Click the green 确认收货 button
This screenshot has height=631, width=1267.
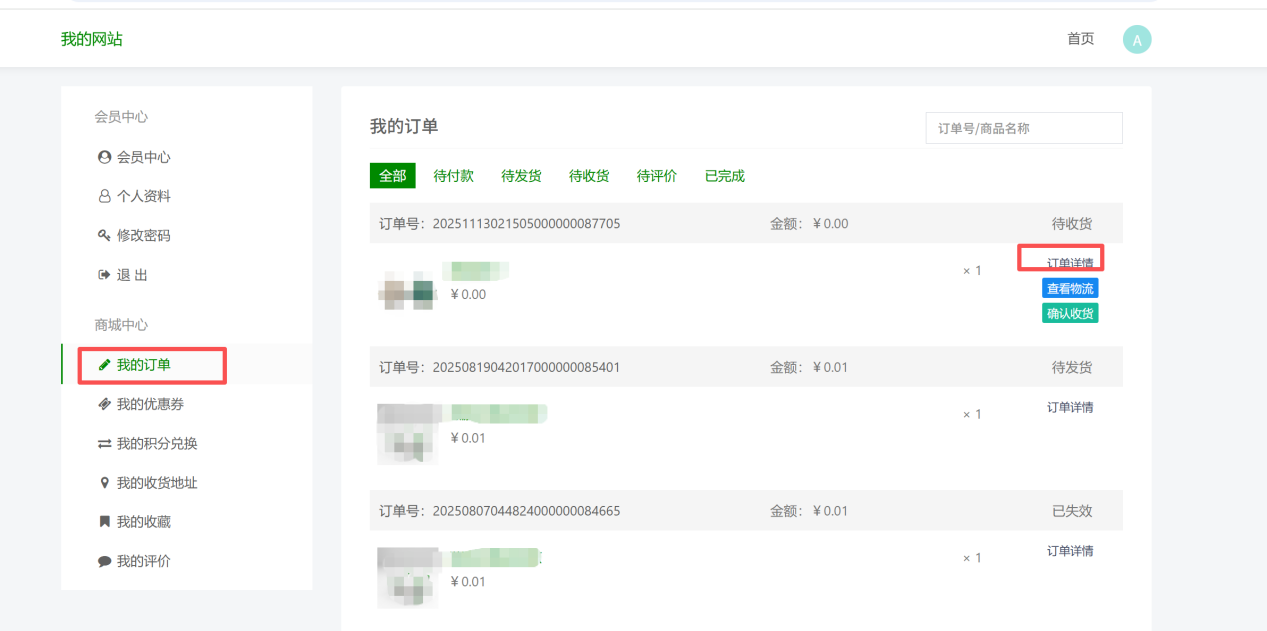click(x=1070, y=313)
